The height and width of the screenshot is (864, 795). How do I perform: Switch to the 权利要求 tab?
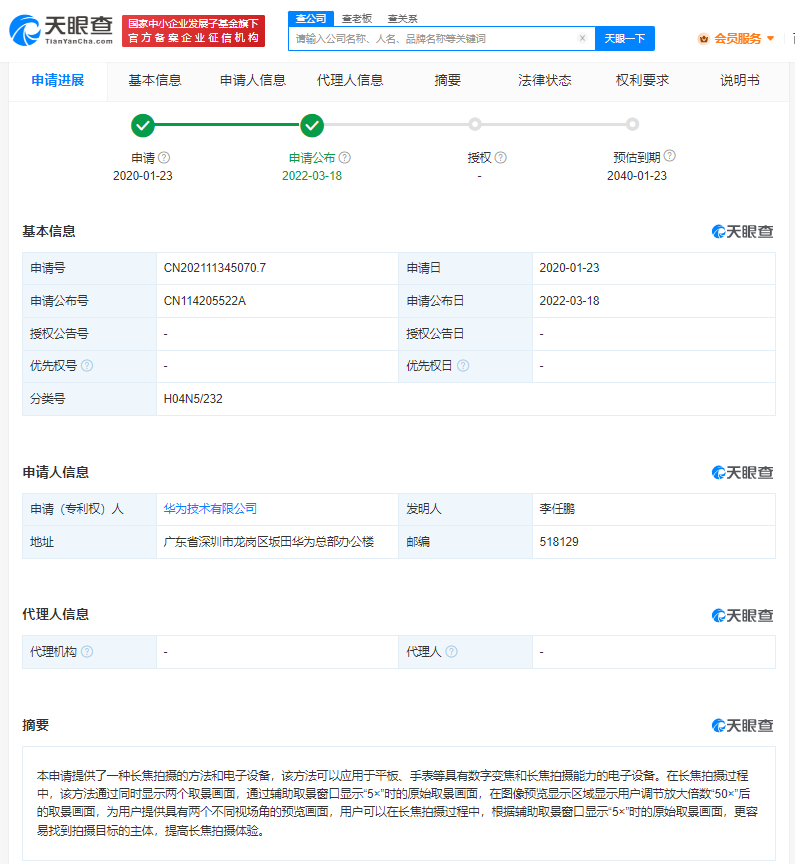(x=642, y=81)
